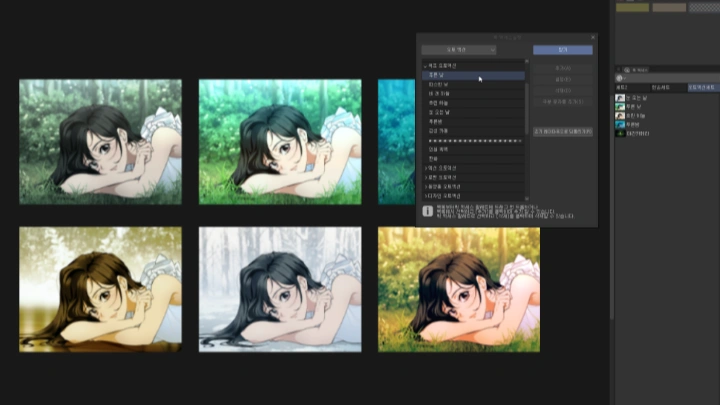Select the highlighted 푸른 날 row in the dialog list
Image resolution: width=720 pixels, height=405 pixels.
473,75
